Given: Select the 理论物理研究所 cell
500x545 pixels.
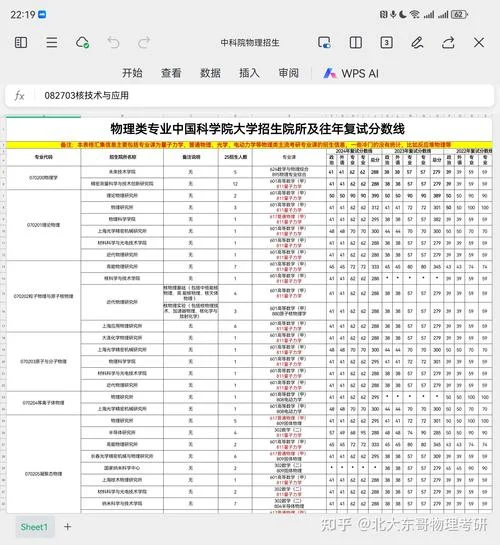Looking at the screenshot, I should 122,196.
